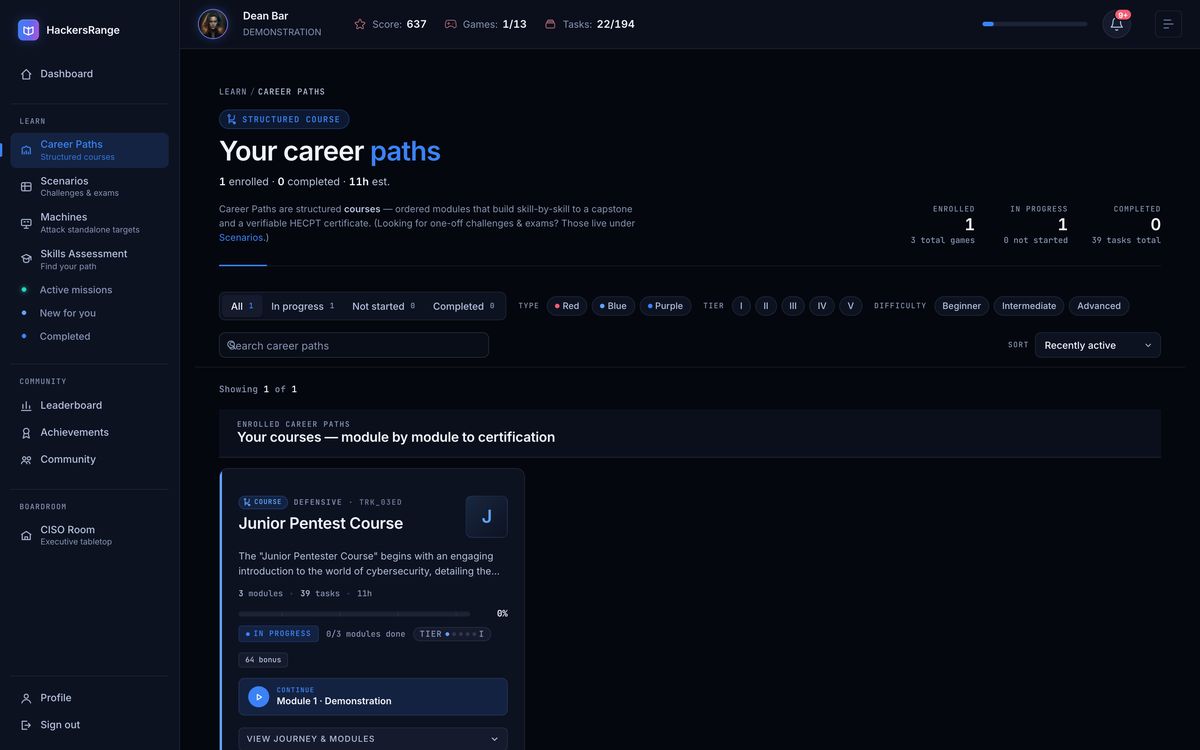This screenshot has height=750, width=1200.
Task: Click the course 0% progress bar
Action: coord(354,614)
